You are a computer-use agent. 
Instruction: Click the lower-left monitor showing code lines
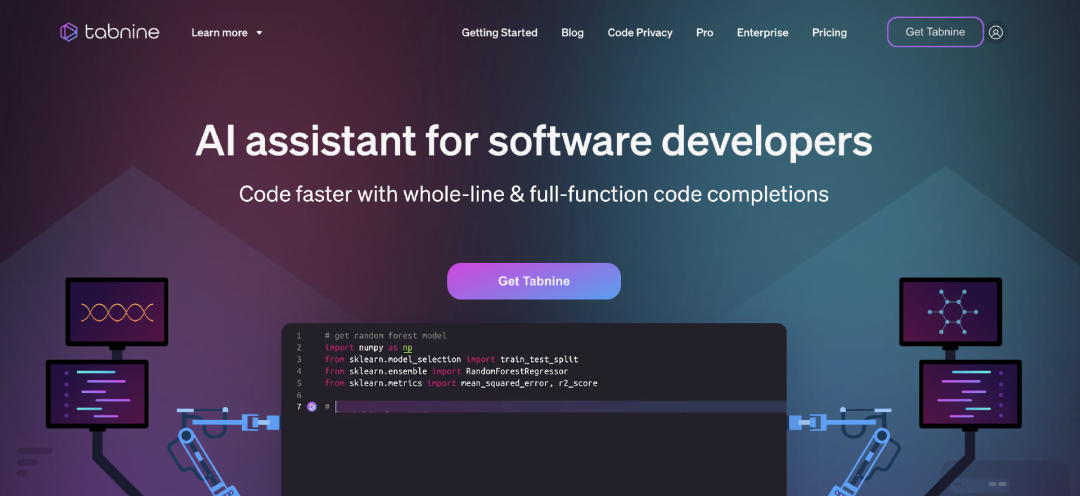coord(96,394)
